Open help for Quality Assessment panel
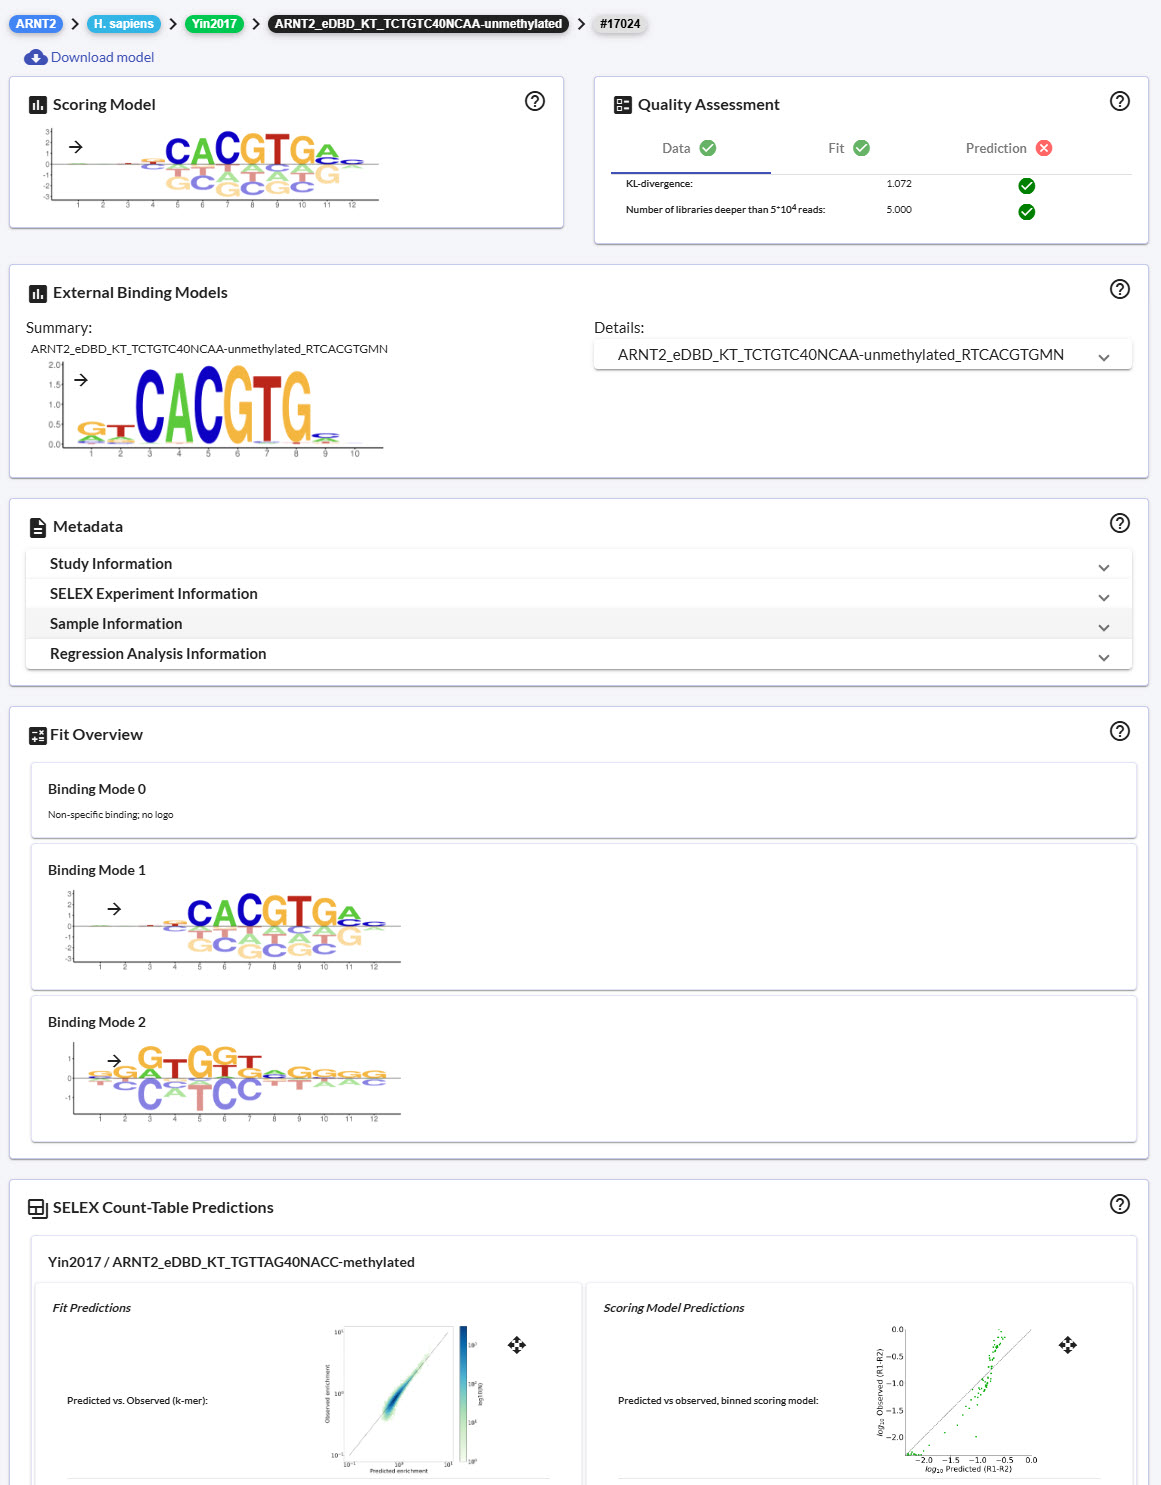Screen dimensions: 1161x1485 (1120, 101)
